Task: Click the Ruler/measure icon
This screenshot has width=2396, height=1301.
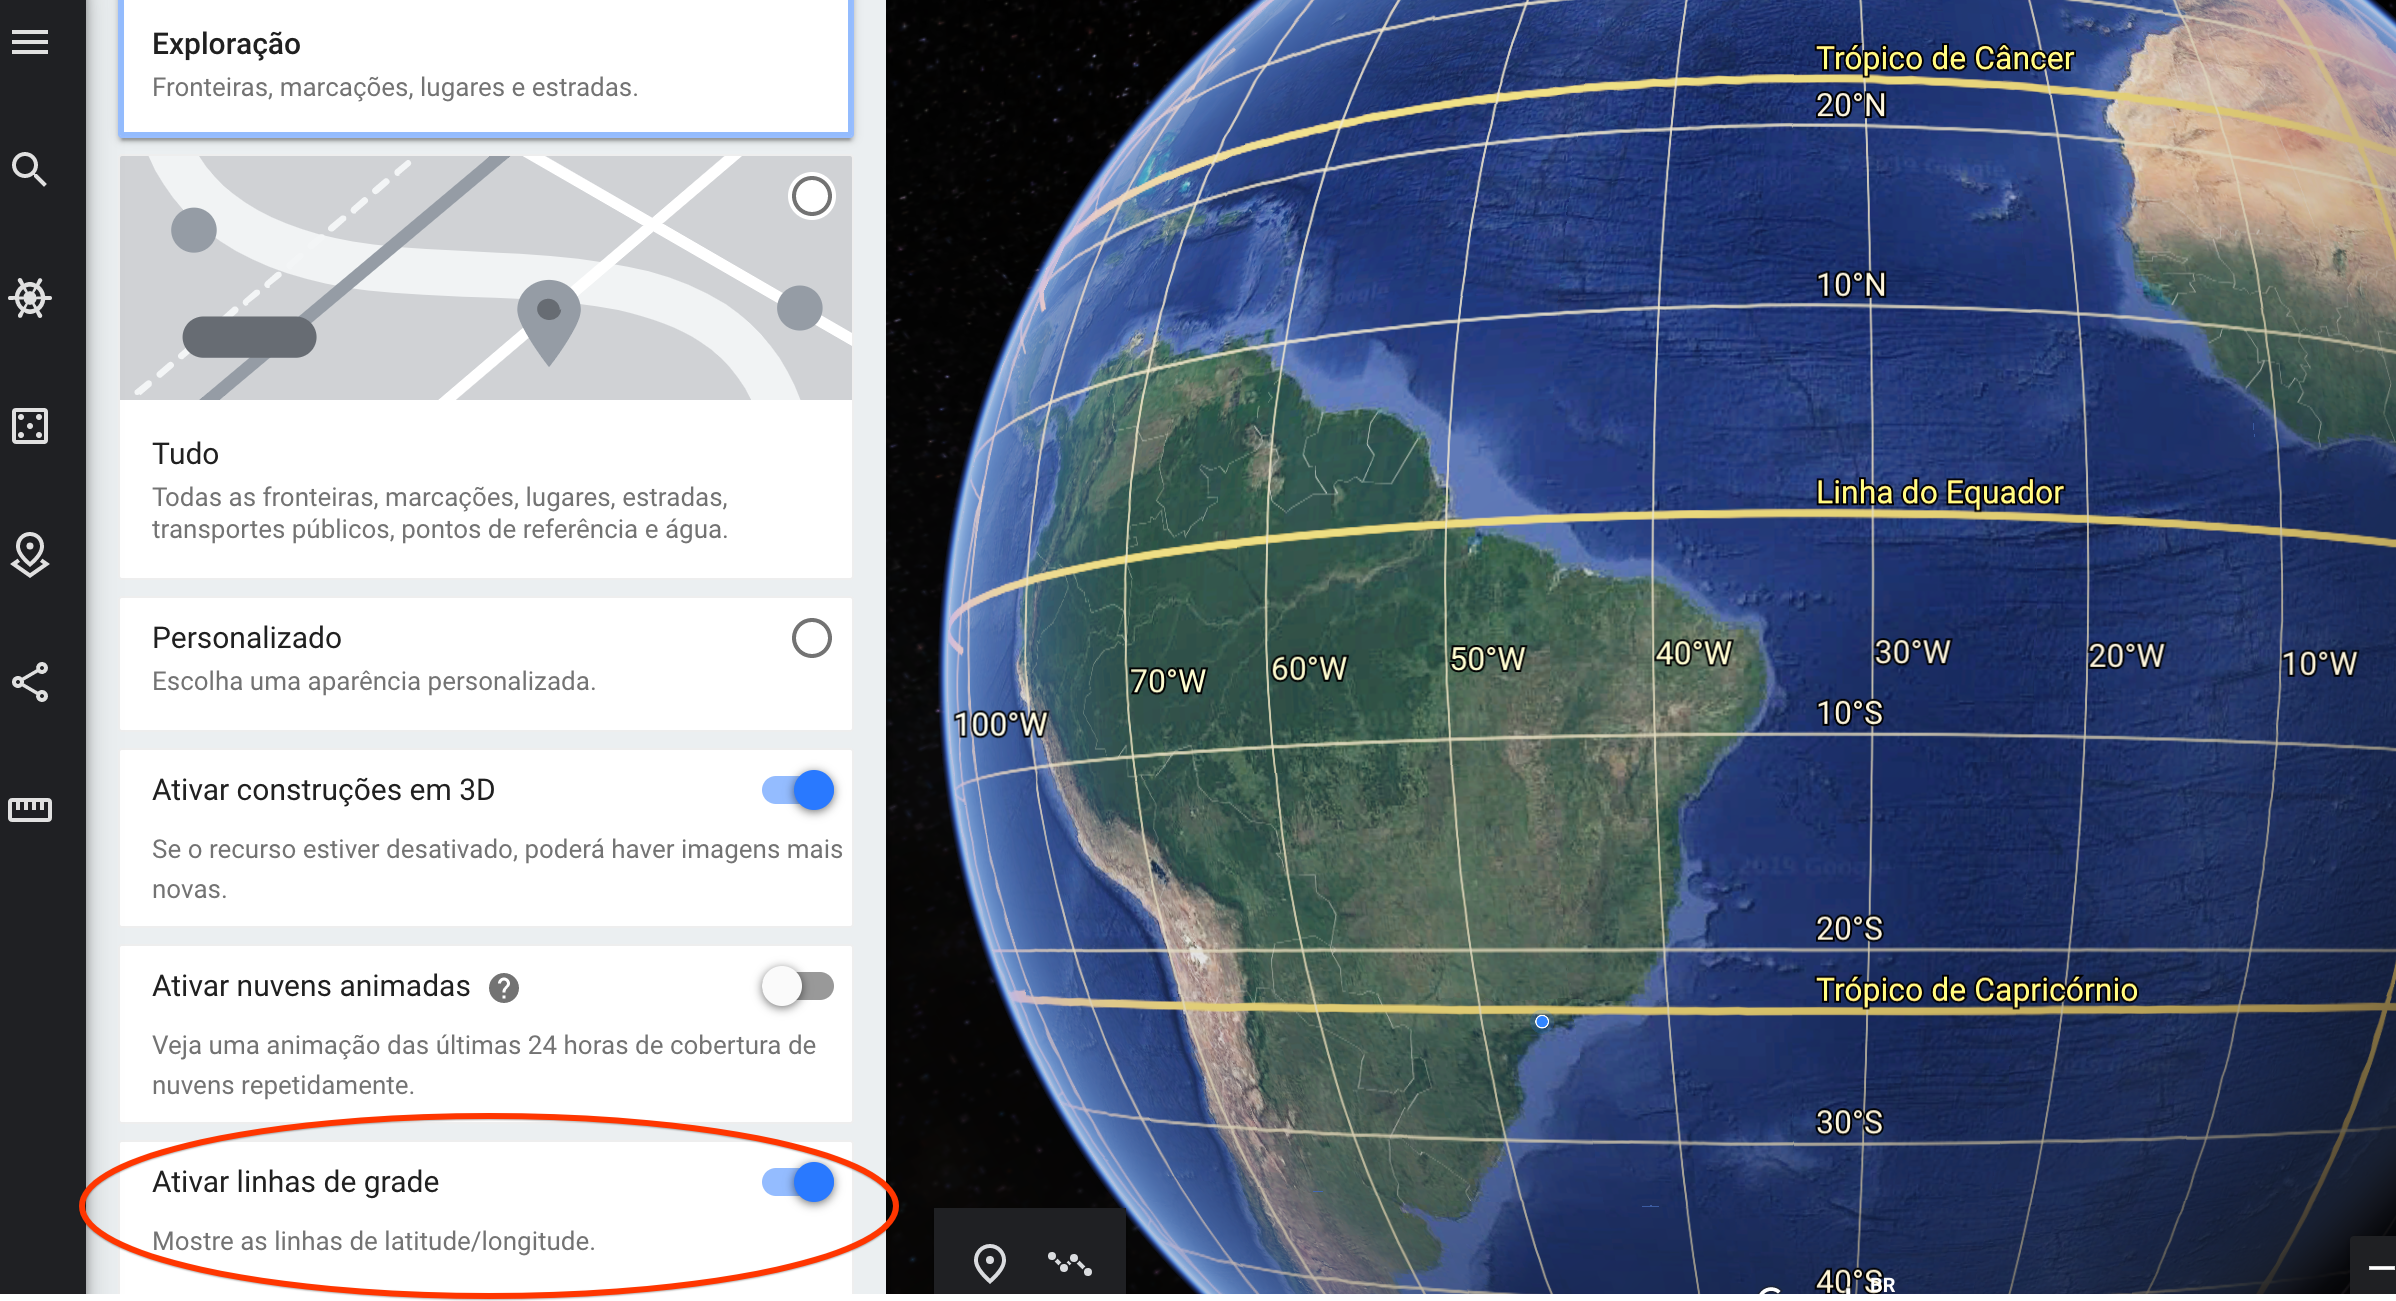Action: [x=35, y=804]
